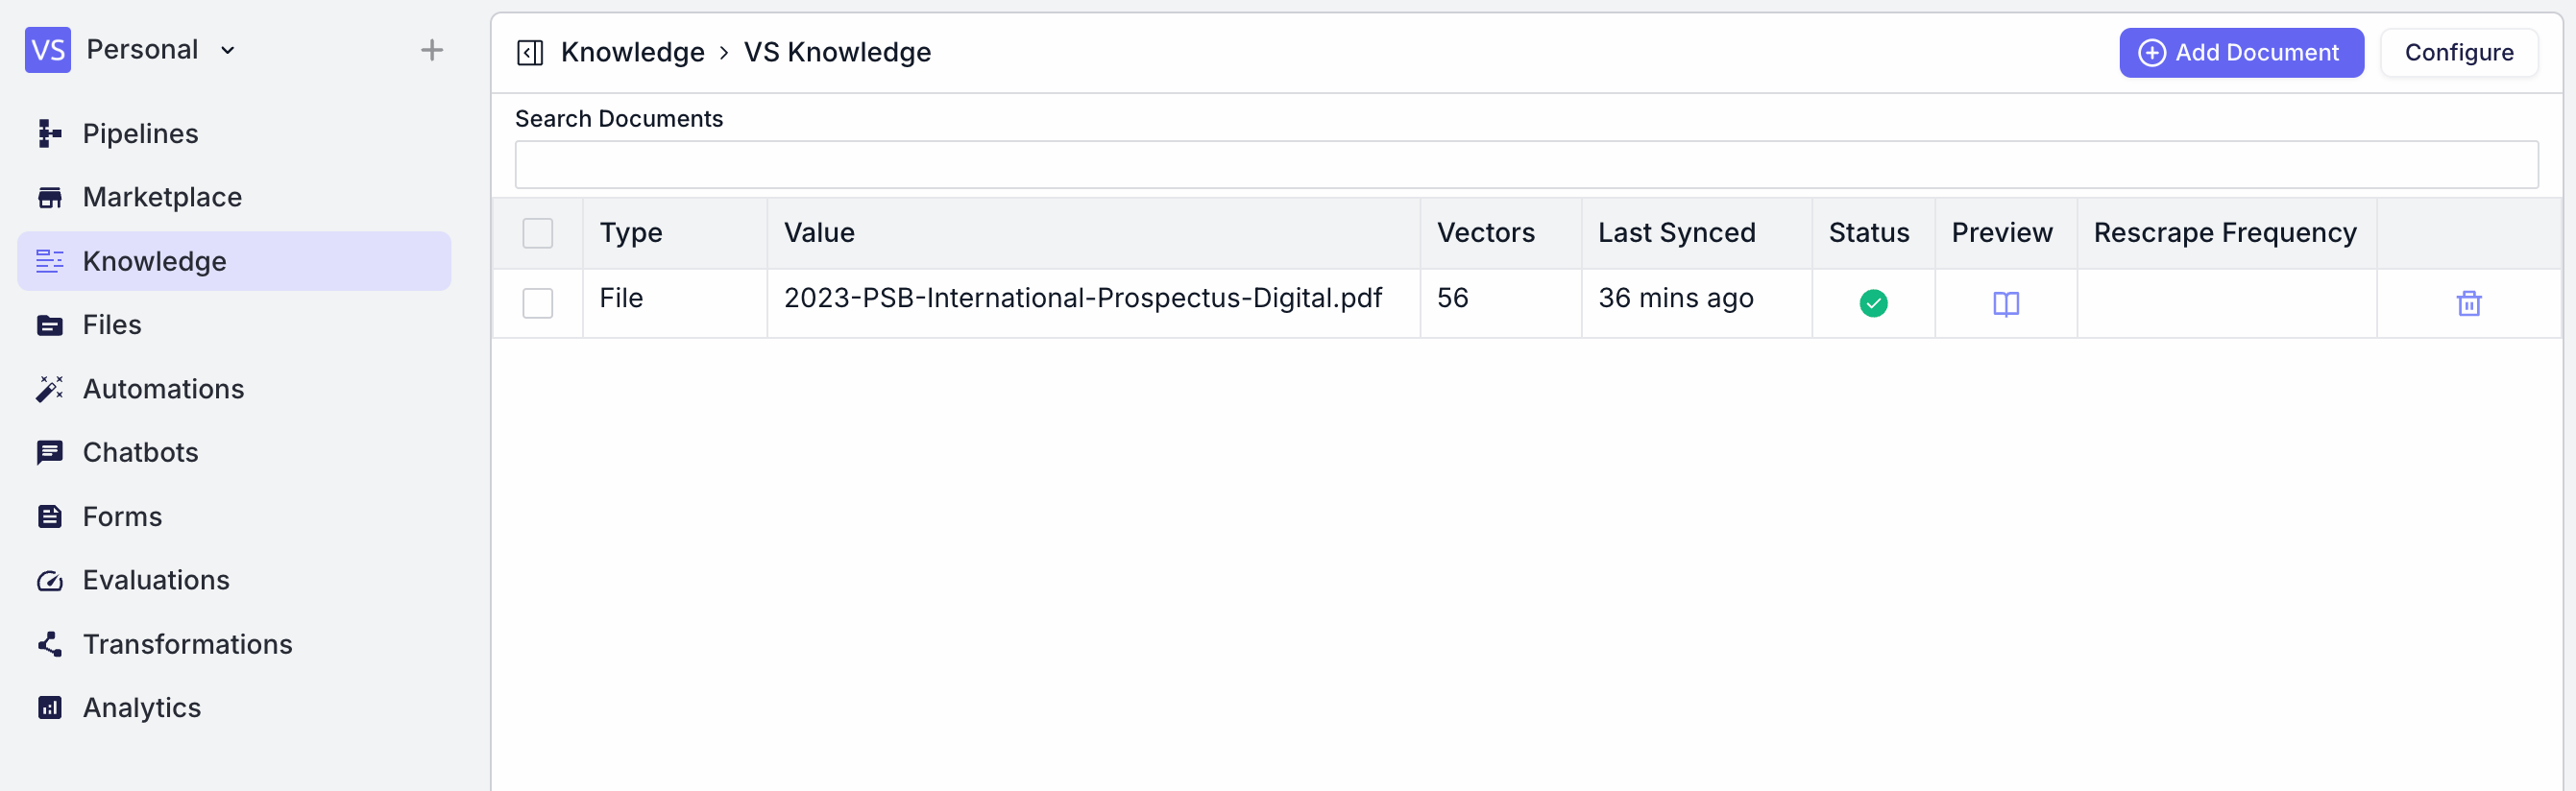Screen dimensions: 2576x791
Task: Open the Forms section
Action: pos(234,516)
